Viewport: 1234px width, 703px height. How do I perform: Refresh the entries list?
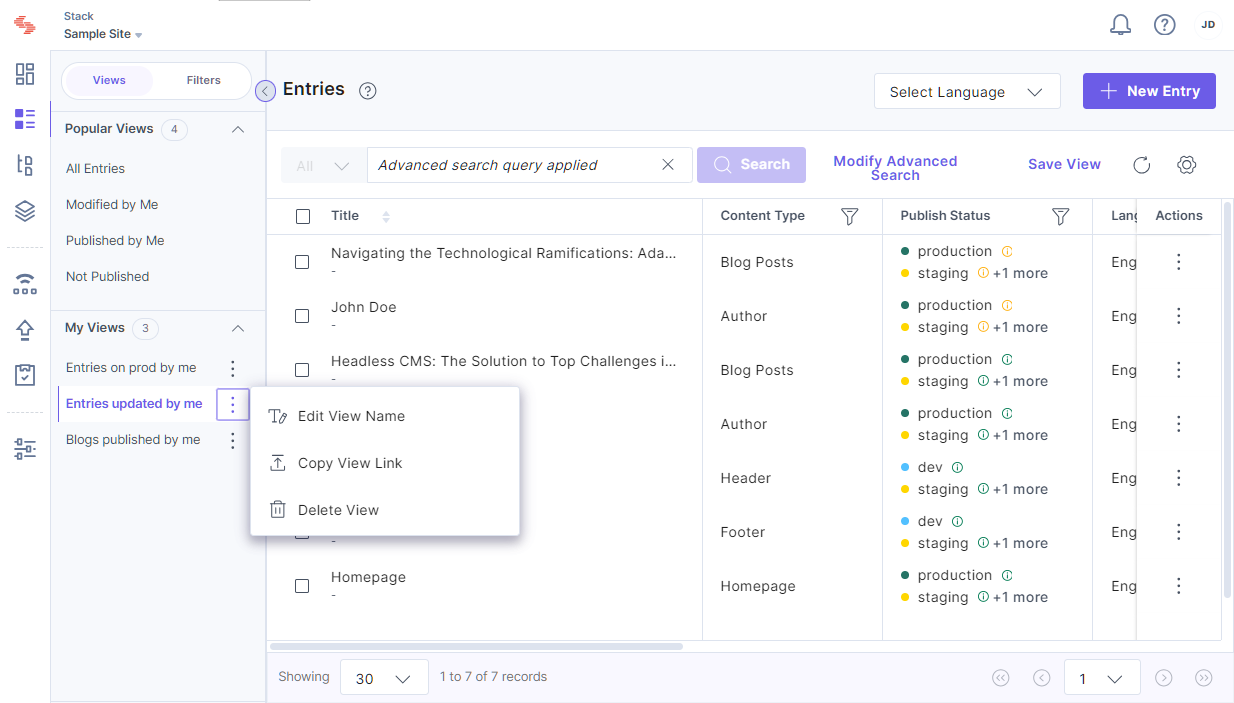(x=1142, y=165)
